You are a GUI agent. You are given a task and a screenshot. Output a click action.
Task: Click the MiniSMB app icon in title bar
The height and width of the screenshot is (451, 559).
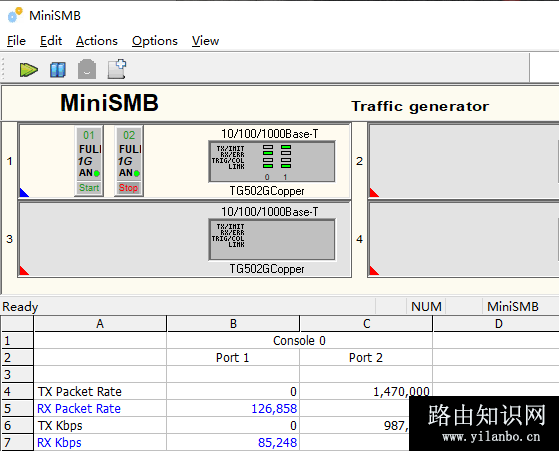pyautogui.click(x=15, y=15)
